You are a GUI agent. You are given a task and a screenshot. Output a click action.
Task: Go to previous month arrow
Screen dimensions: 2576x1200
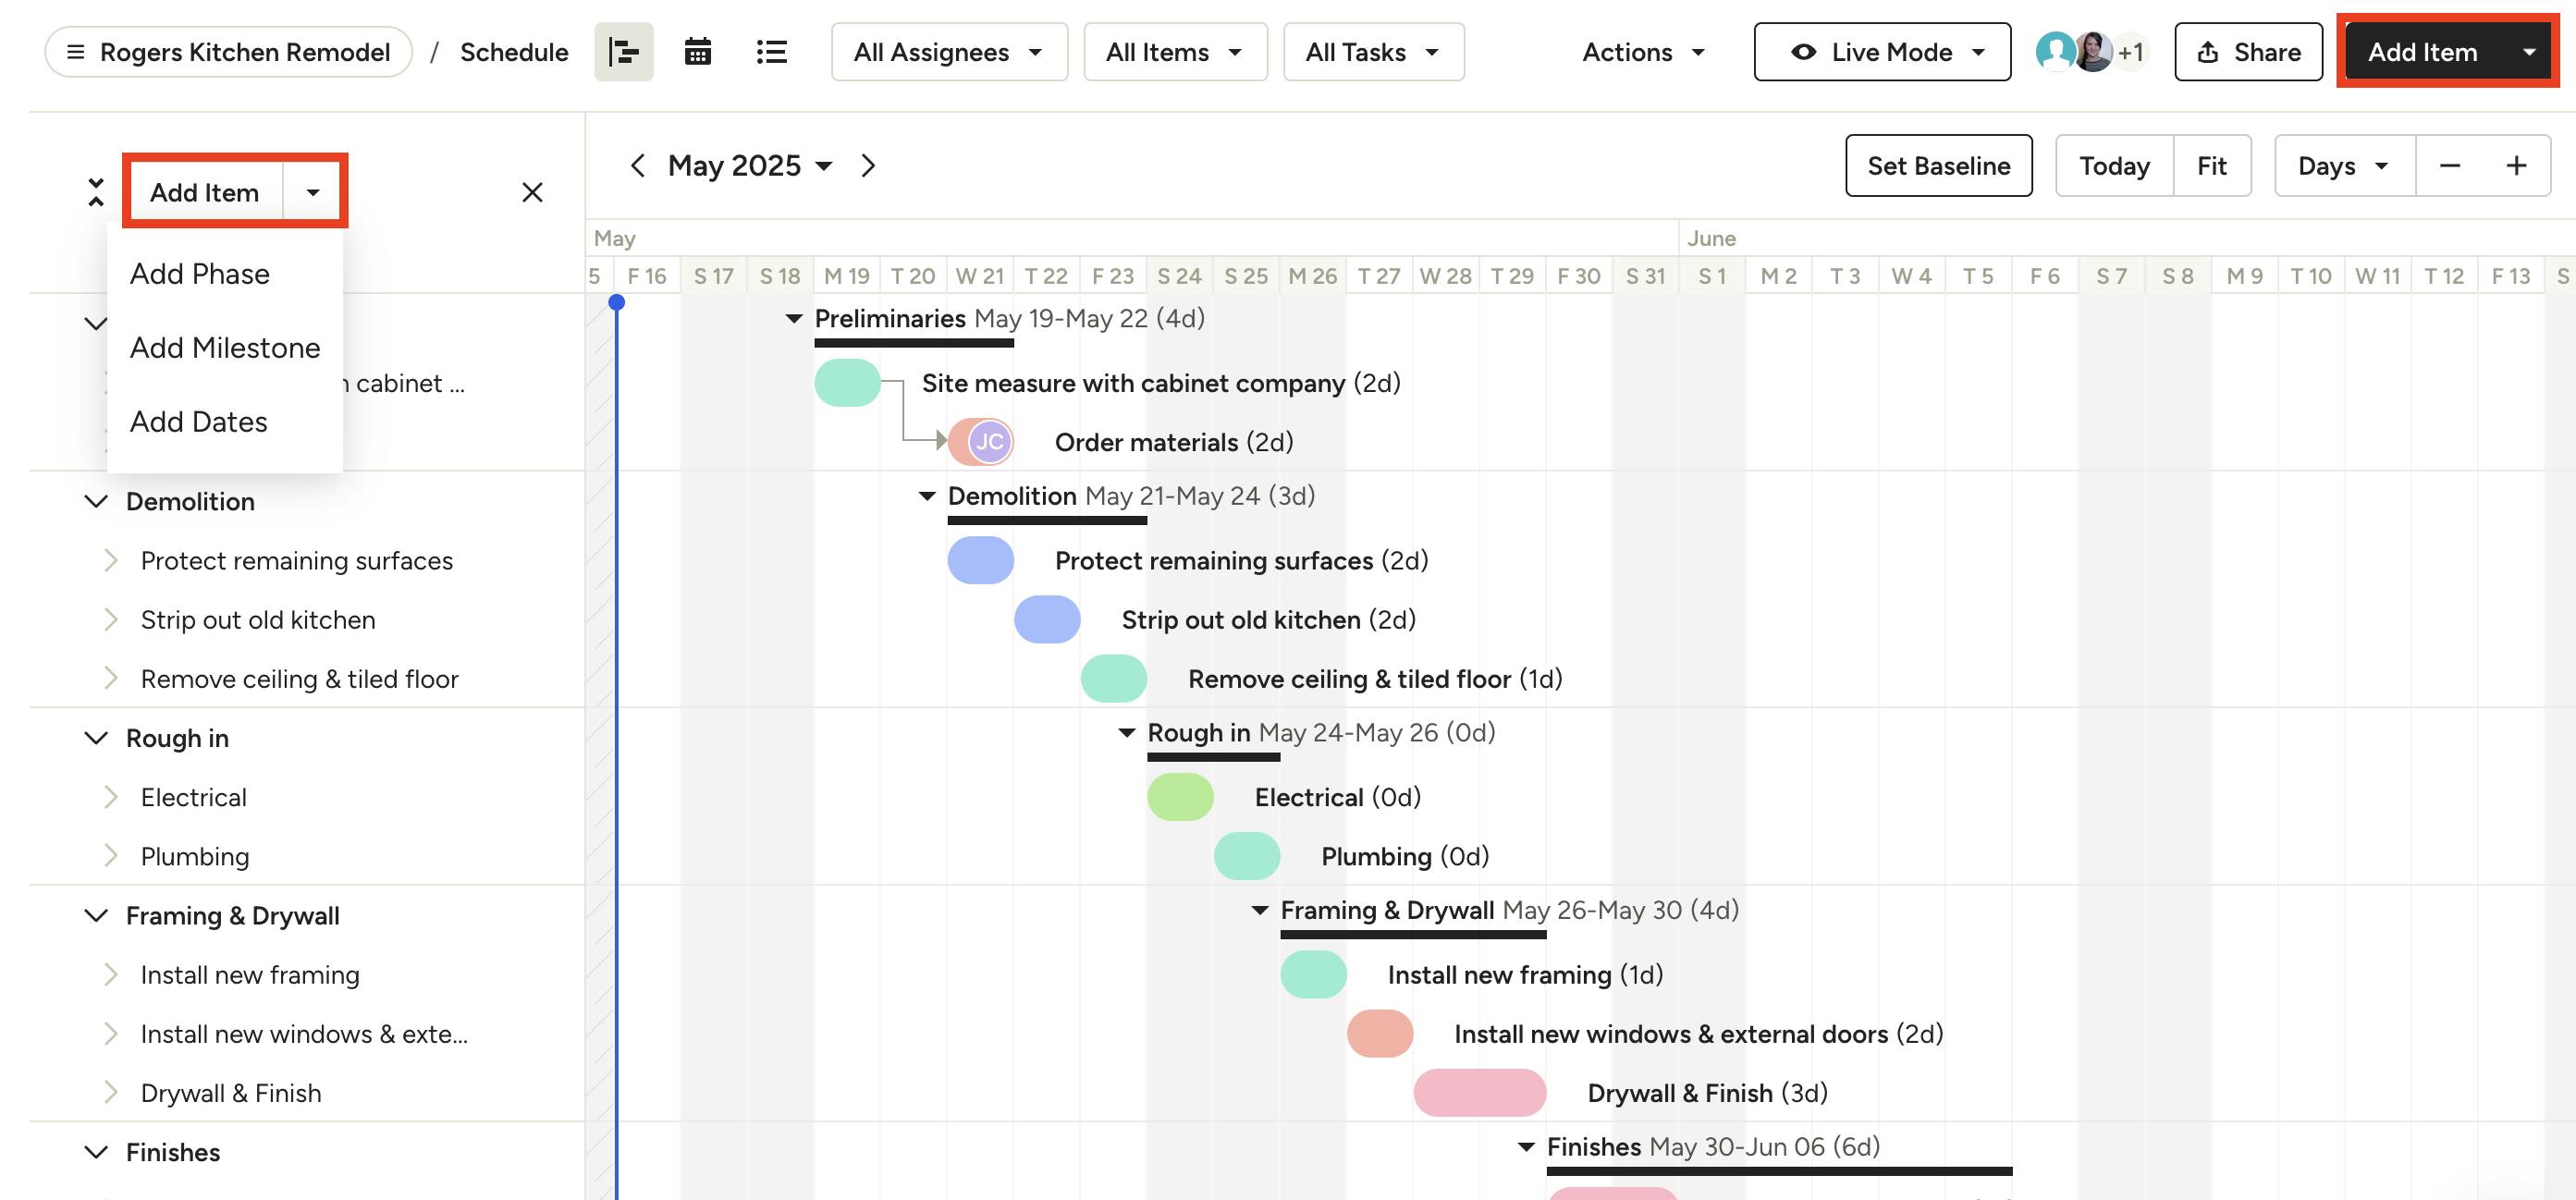tap(637, 165)
